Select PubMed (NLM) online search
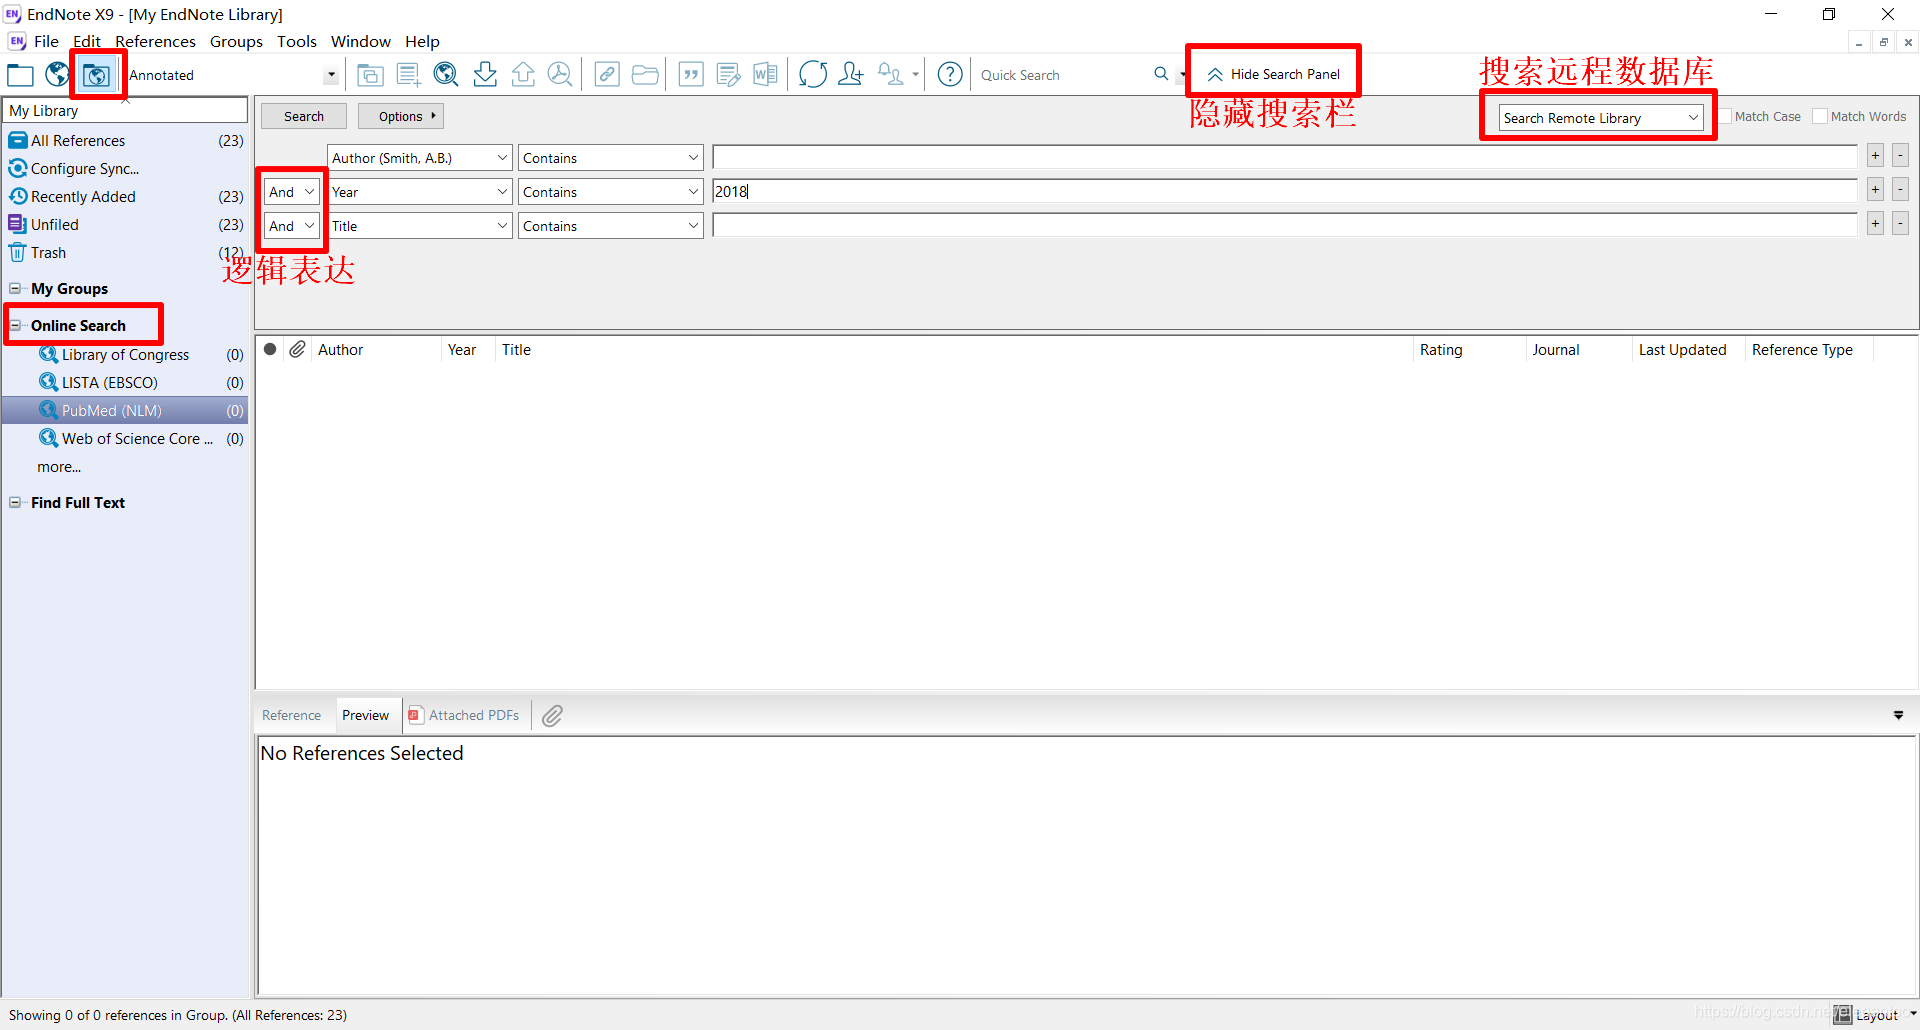Screen dimensions: 1920x1030 (x=125, y=411)
